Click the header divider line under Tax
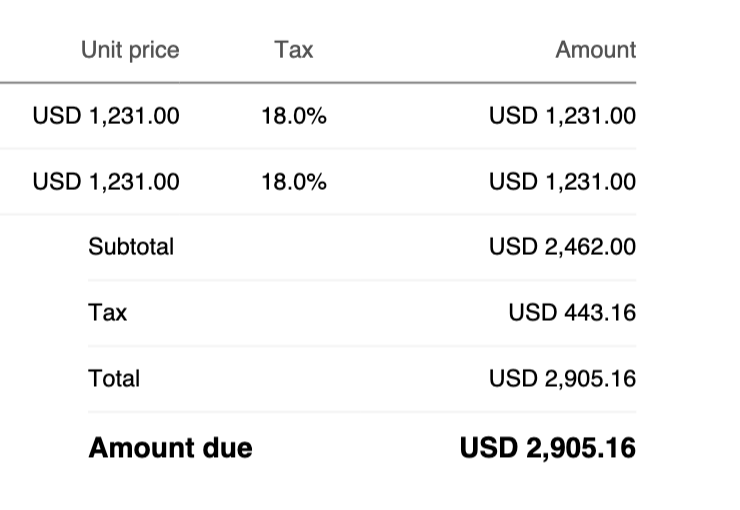The width and height of the screenshot is (740, 510). pyautogui.click(x=294, y=83)
